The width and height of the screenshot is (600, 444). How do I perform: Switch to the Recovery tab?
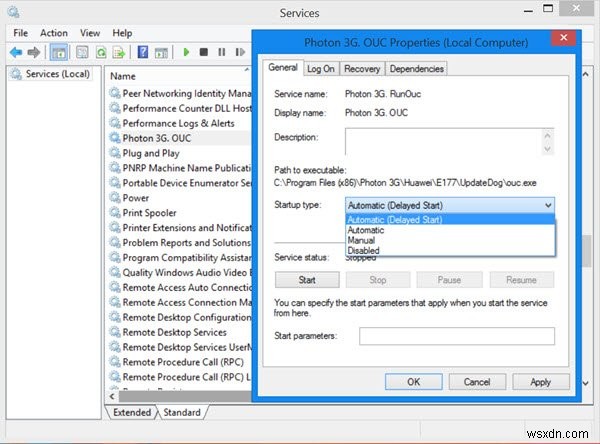(362, 69)
